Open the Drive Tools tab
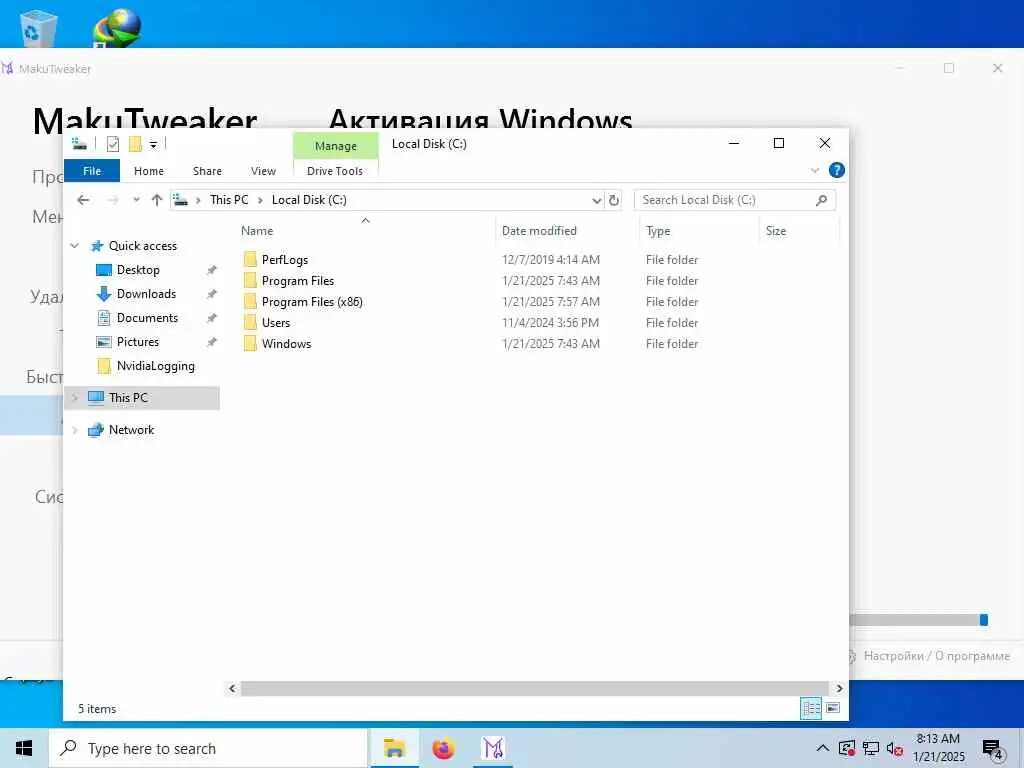Viewport: 1024px width, 768px height. pyautogui.click(x=335, y=170)
